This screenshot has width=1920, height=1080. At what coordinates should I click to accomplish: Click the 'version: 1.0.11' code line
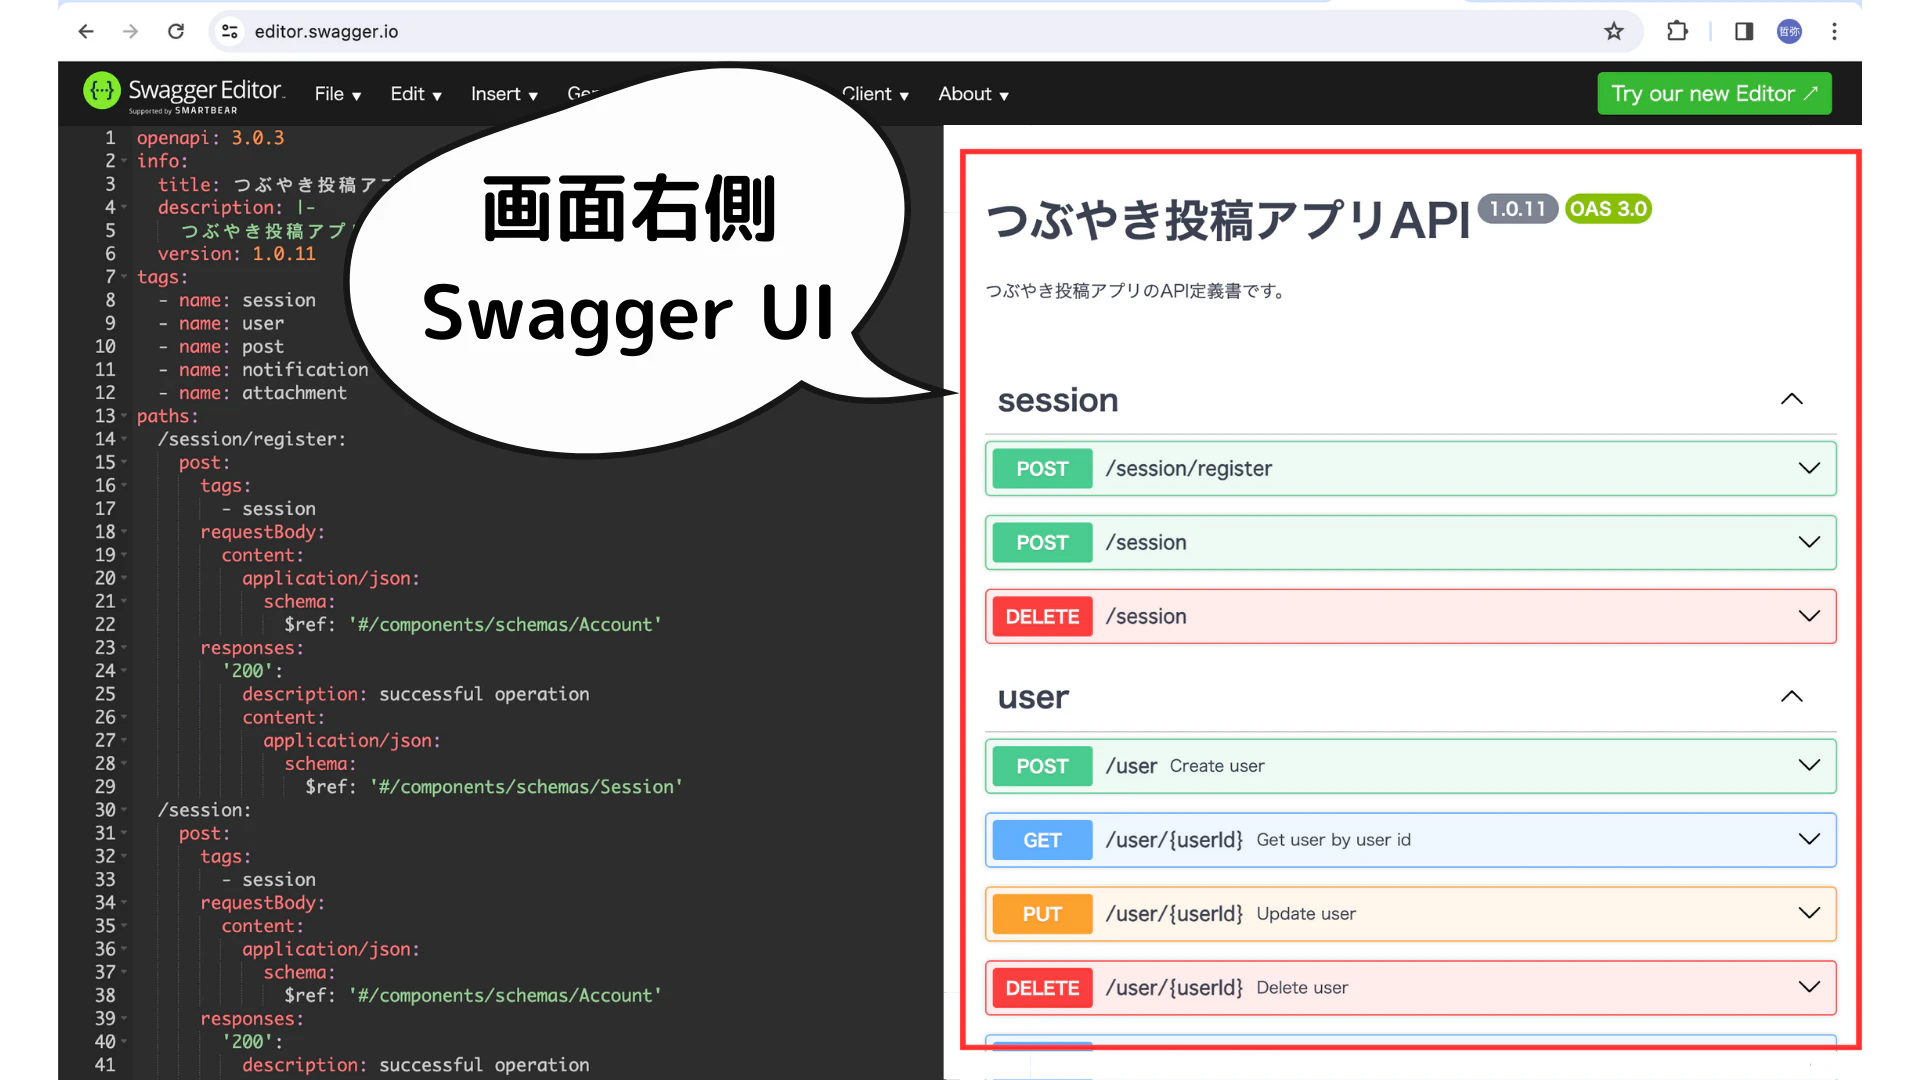point(236,254)
